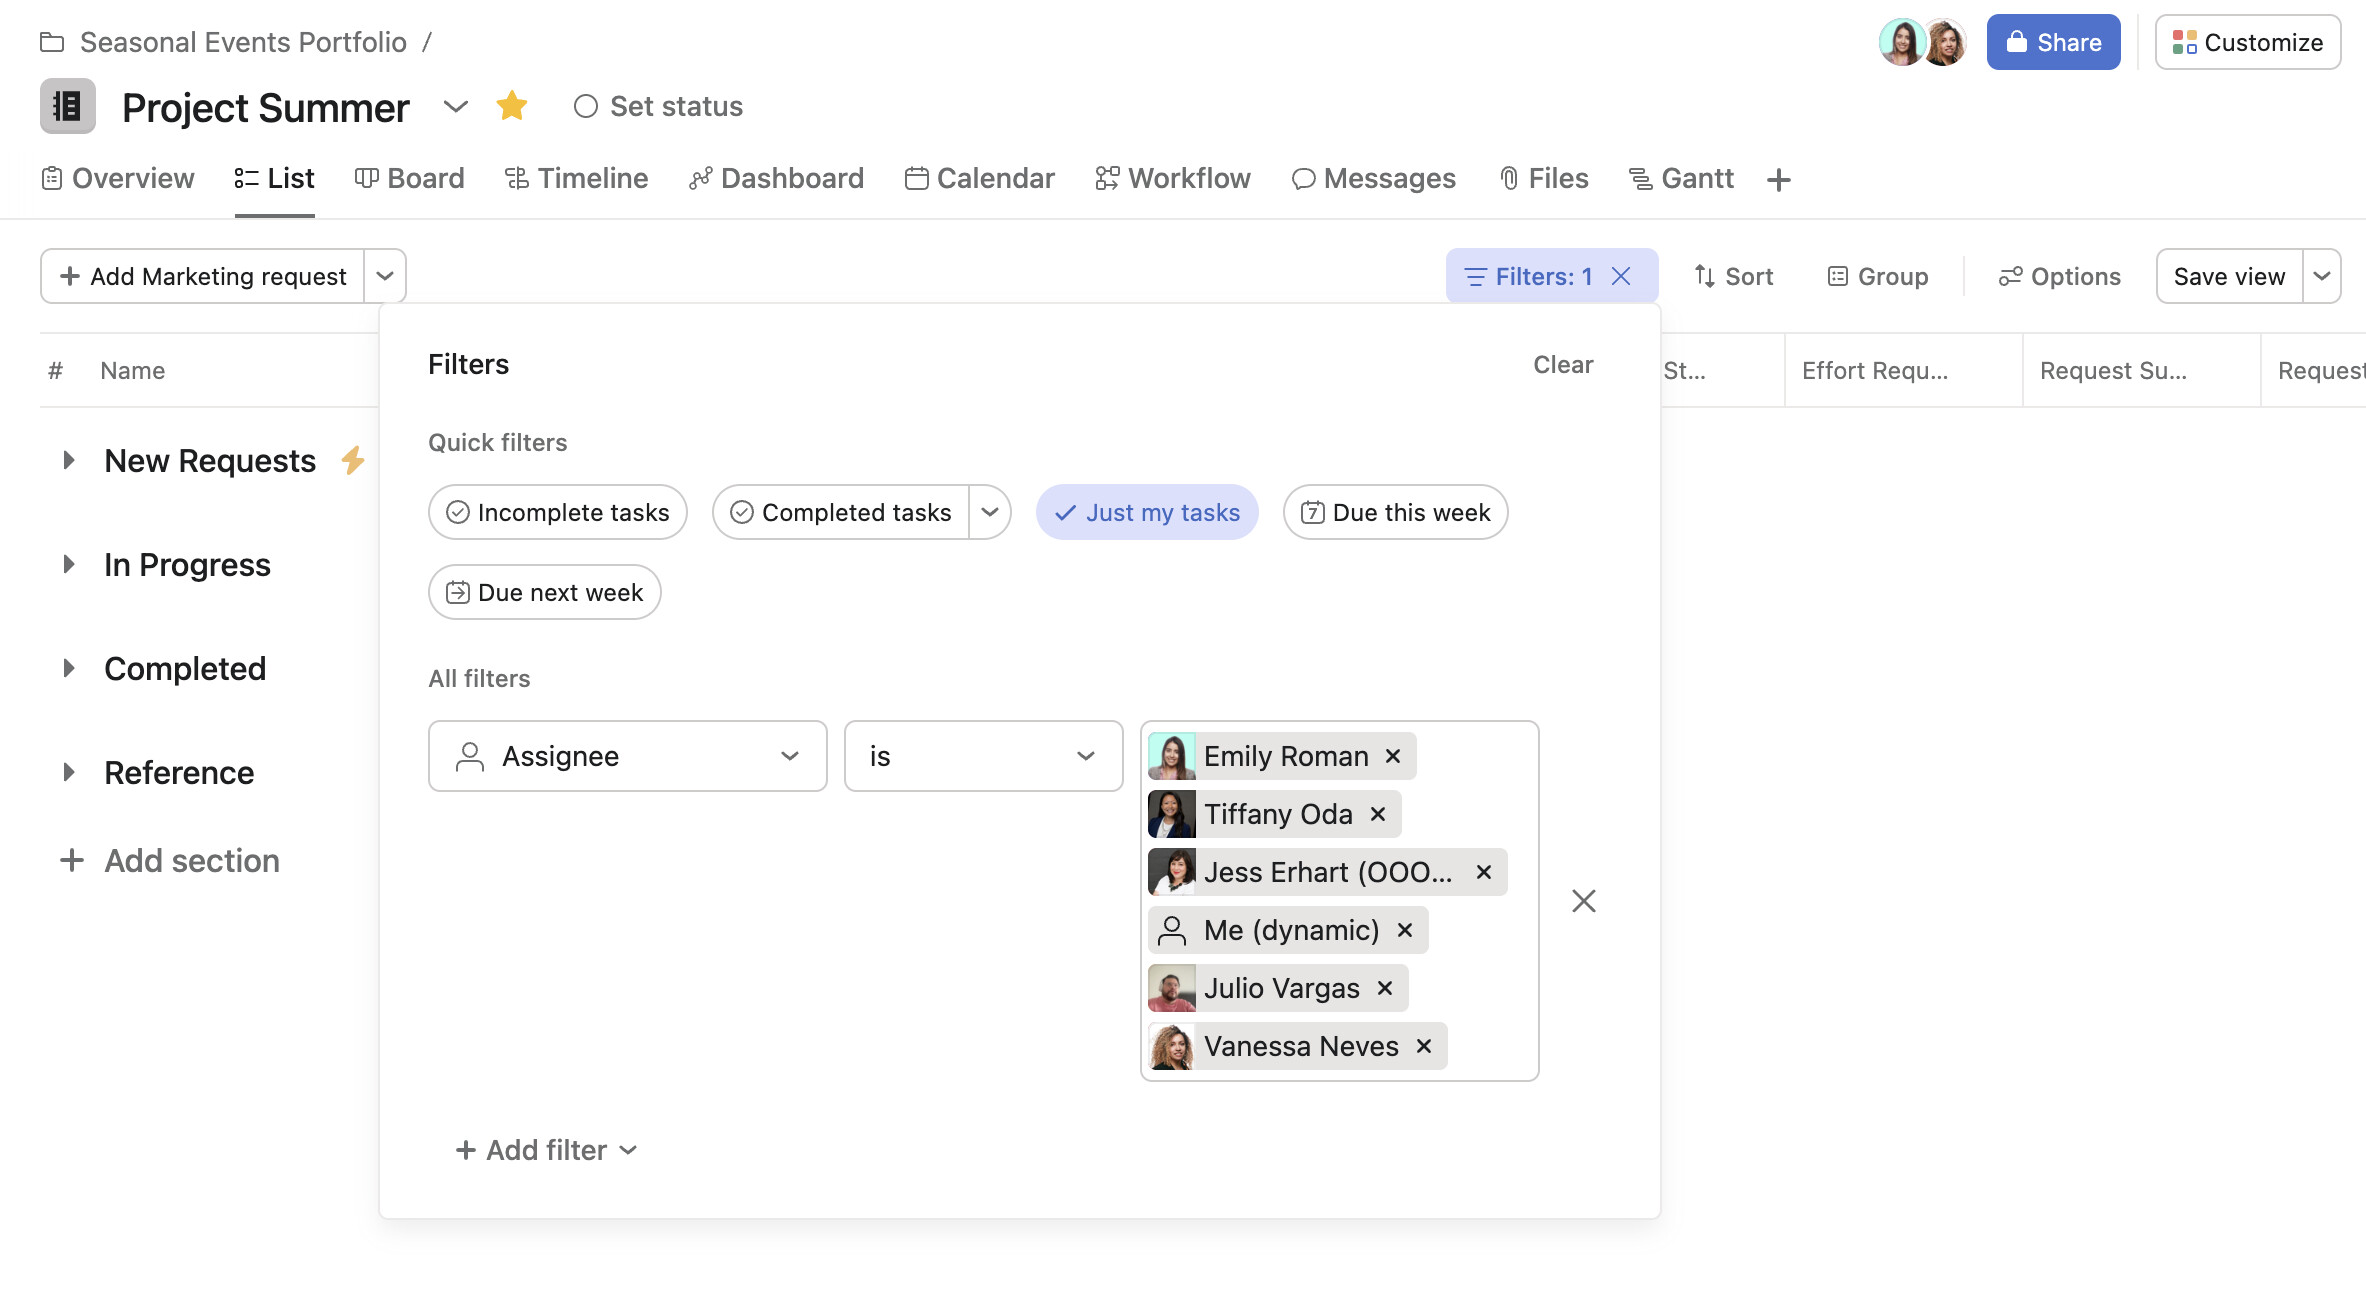2366x1308 pixels.
Task: Open the Gantt tab
Action: pos(1681,178)
